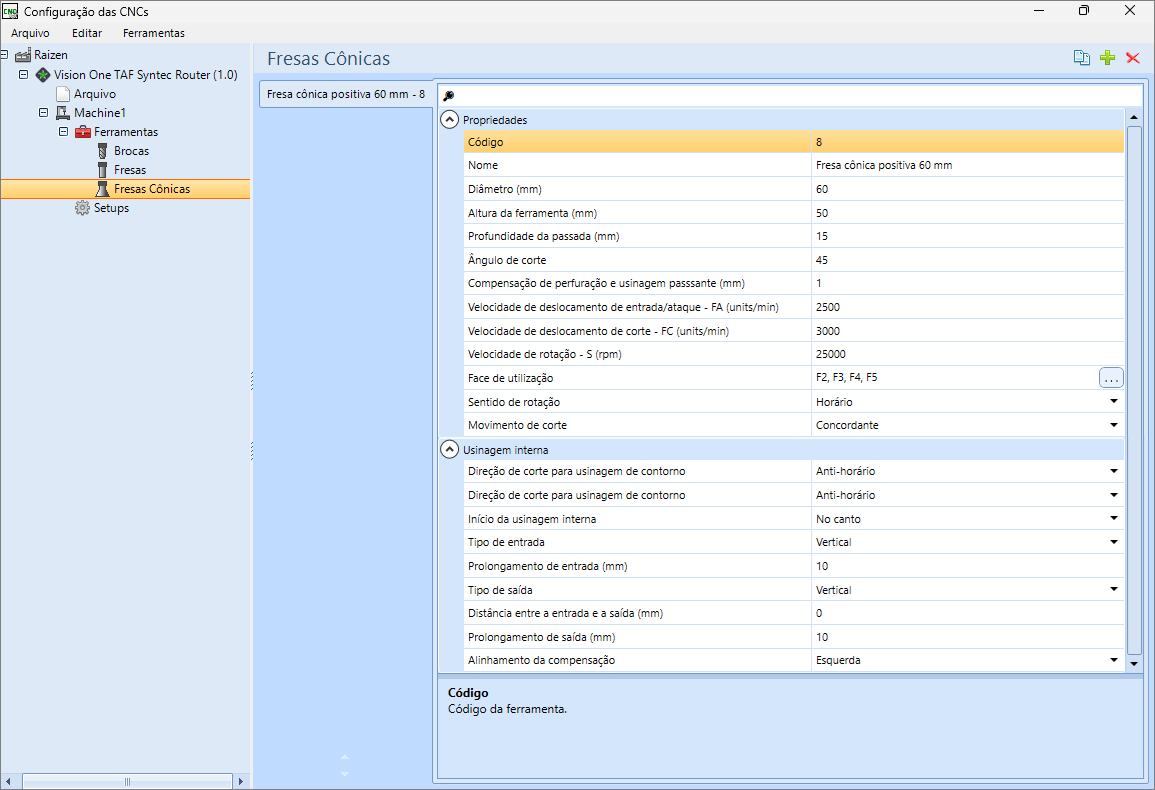
Task: Edit the Código value 8
Action: 968,142
